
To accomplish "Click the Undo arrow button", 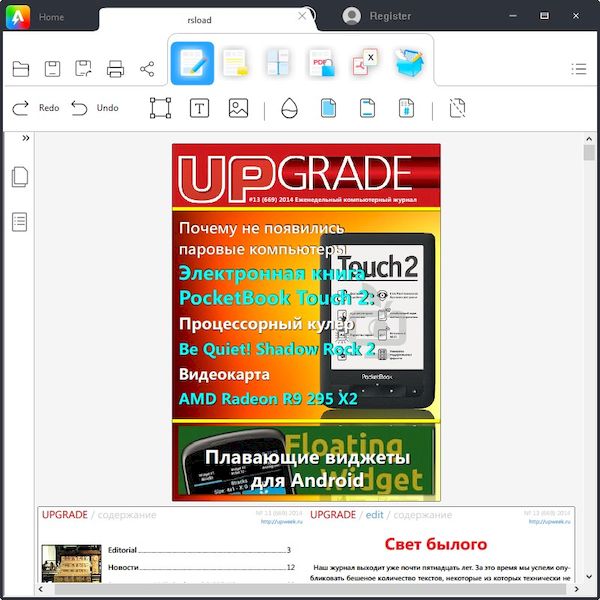I will pos(79,108).
